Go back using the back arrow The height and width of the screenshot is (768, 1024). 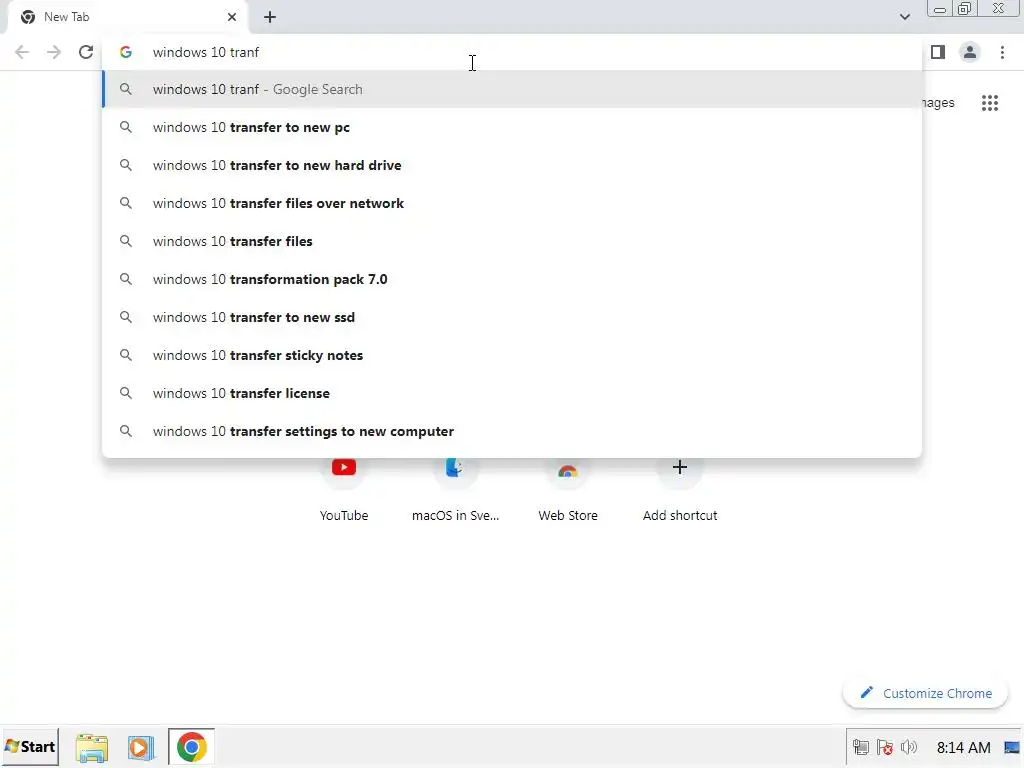[x=22, y=52]
